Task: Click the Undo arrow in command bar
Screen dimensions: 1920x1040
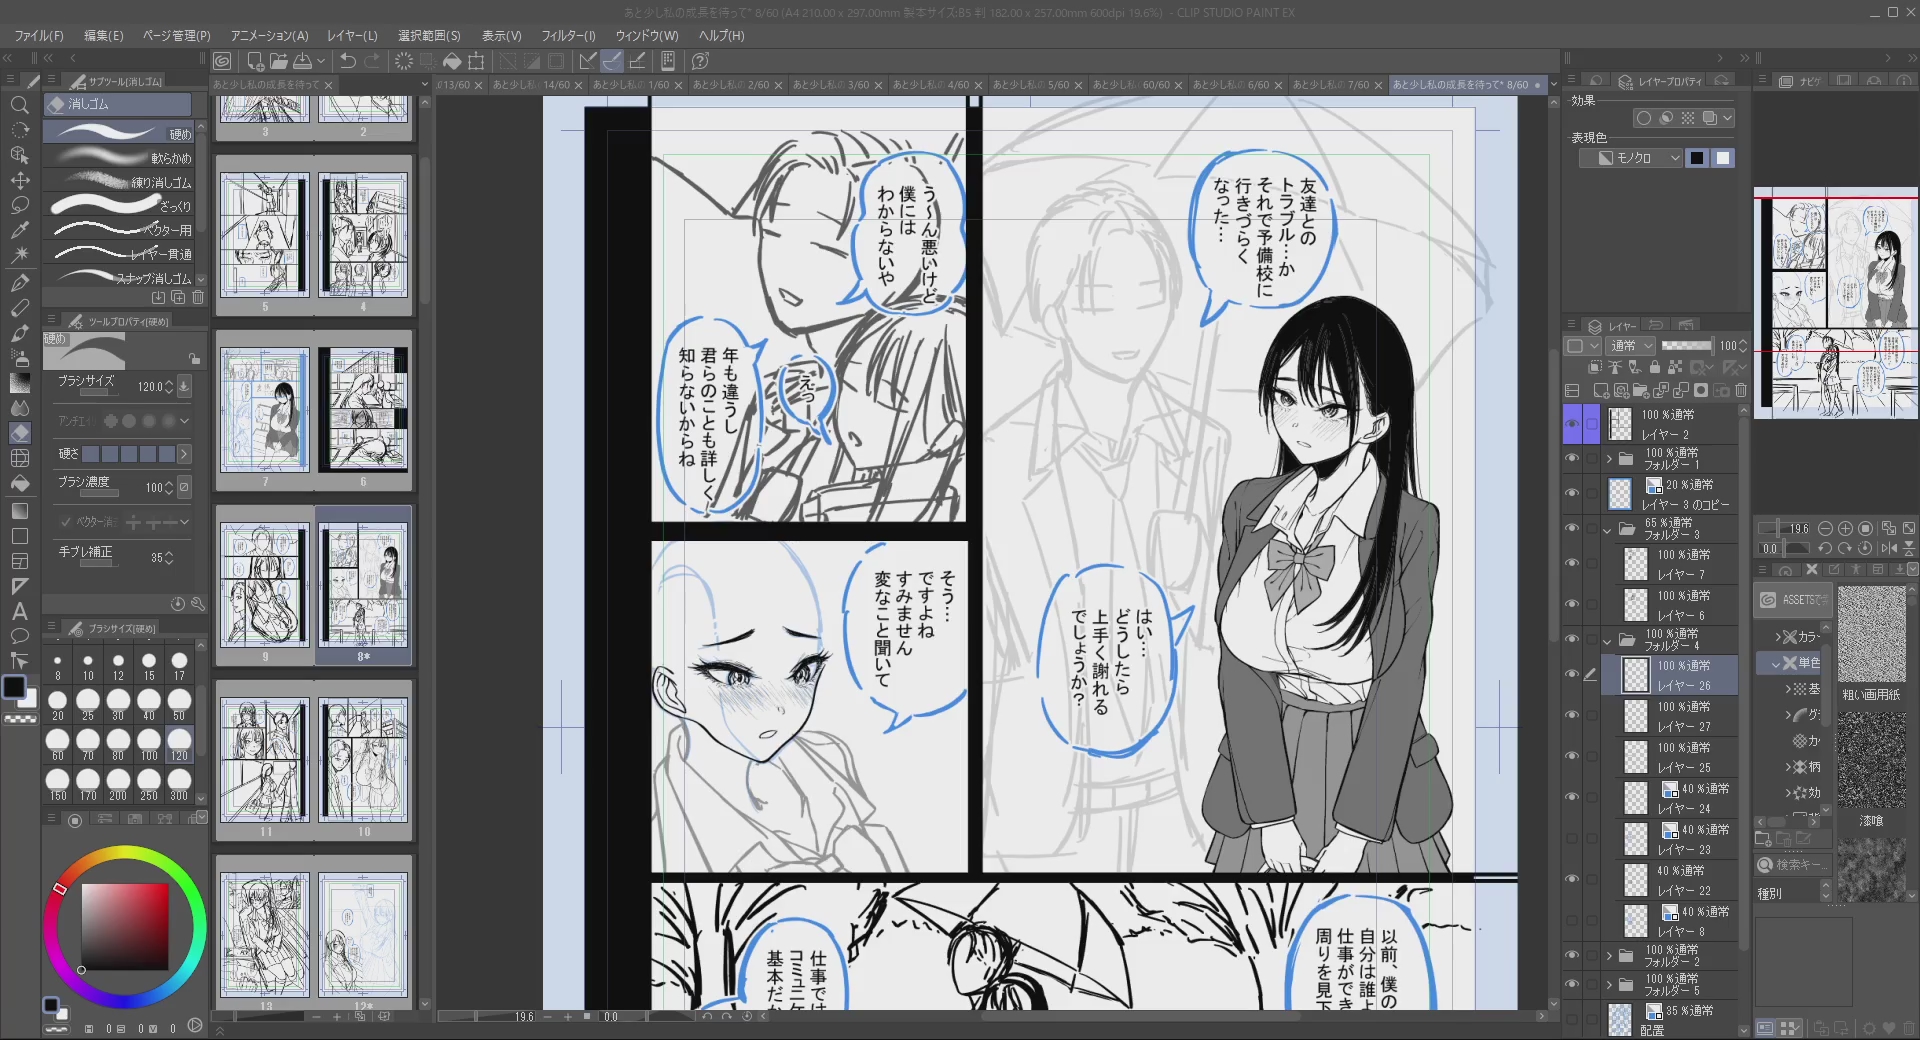Action: point(348,61)
